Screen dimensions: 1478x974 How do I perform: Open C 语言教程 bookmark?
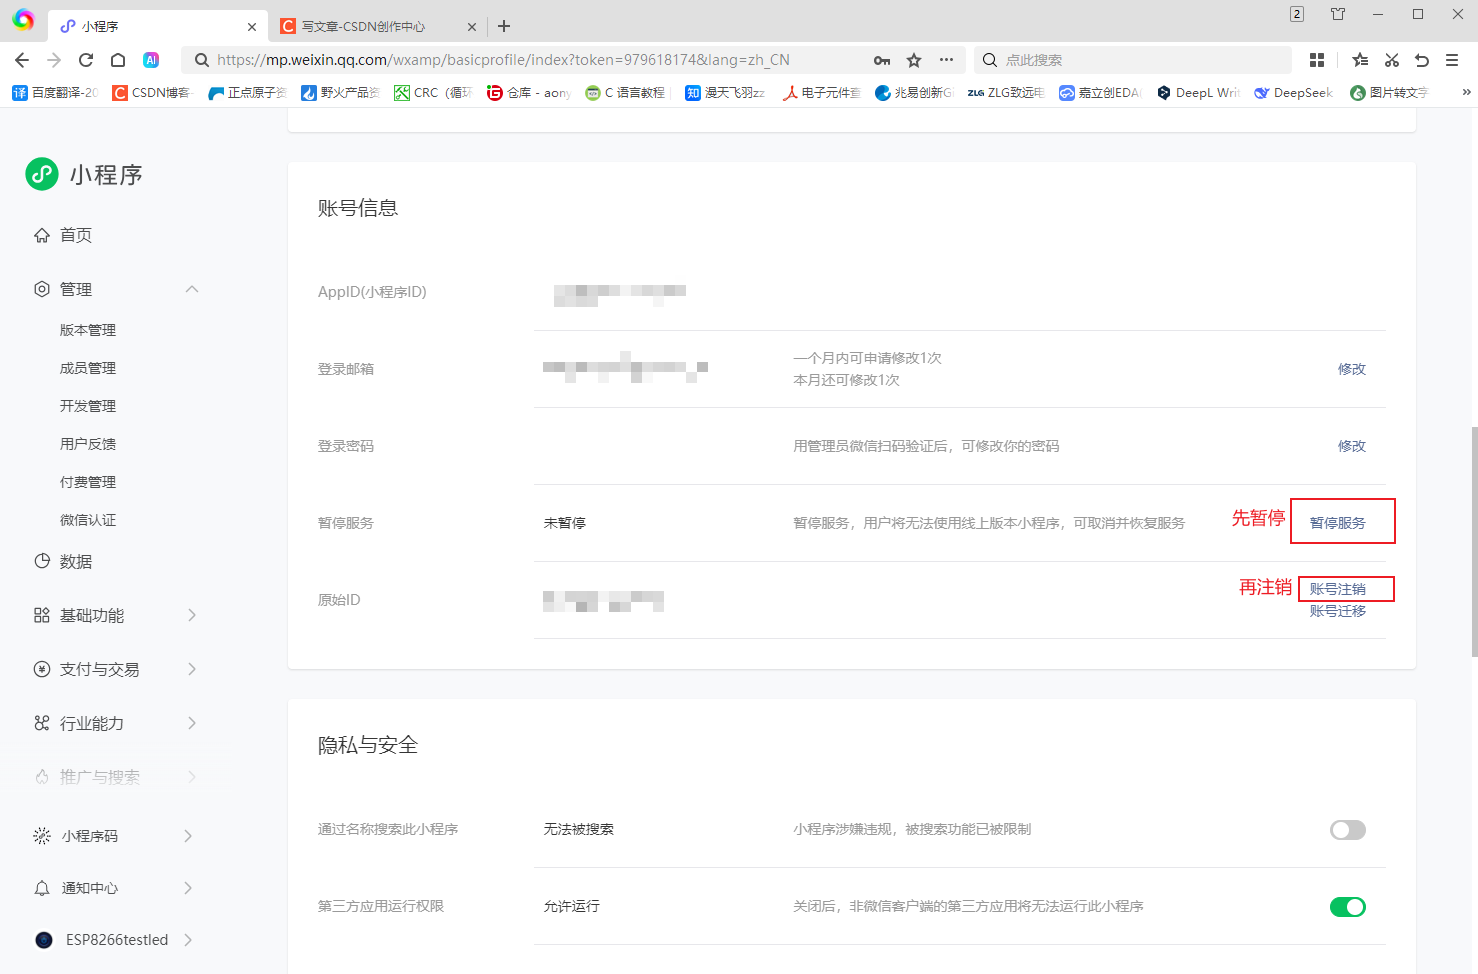coord(625,93)
